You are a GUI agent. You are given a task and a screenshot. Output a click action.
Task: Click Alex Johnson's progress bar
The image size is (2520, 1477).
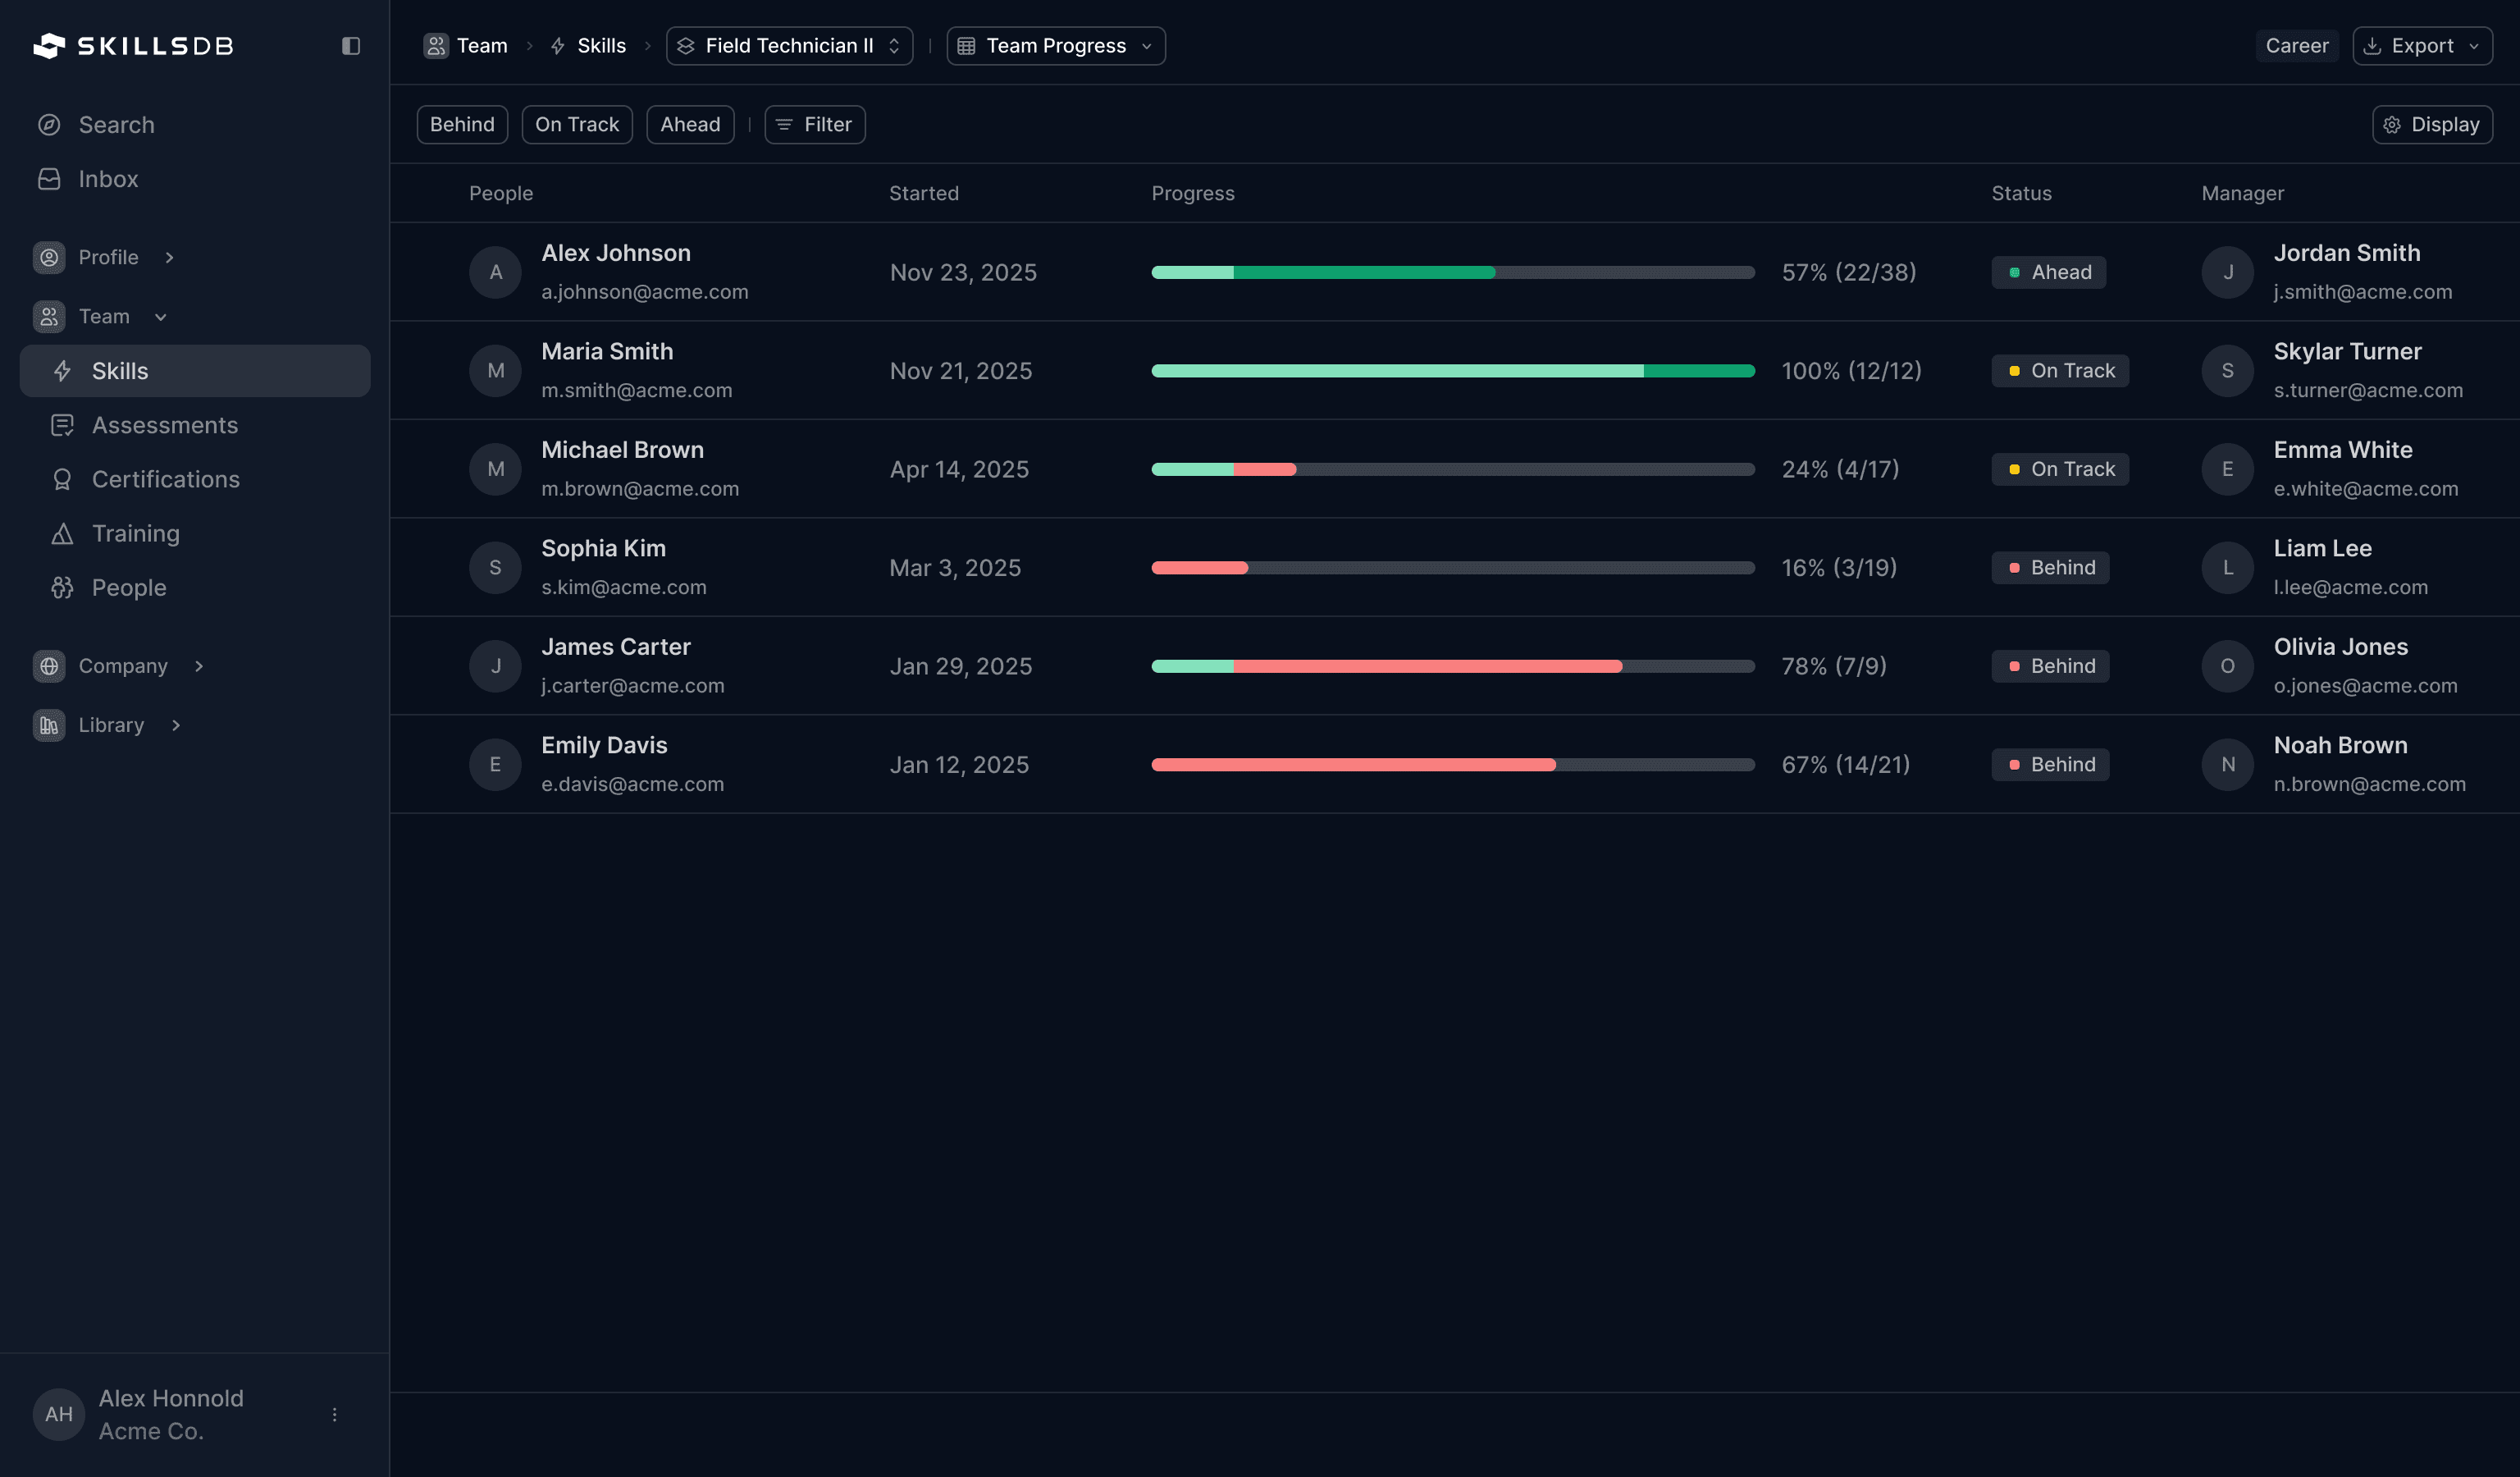pyautogui.click(x=1452, y=272)
